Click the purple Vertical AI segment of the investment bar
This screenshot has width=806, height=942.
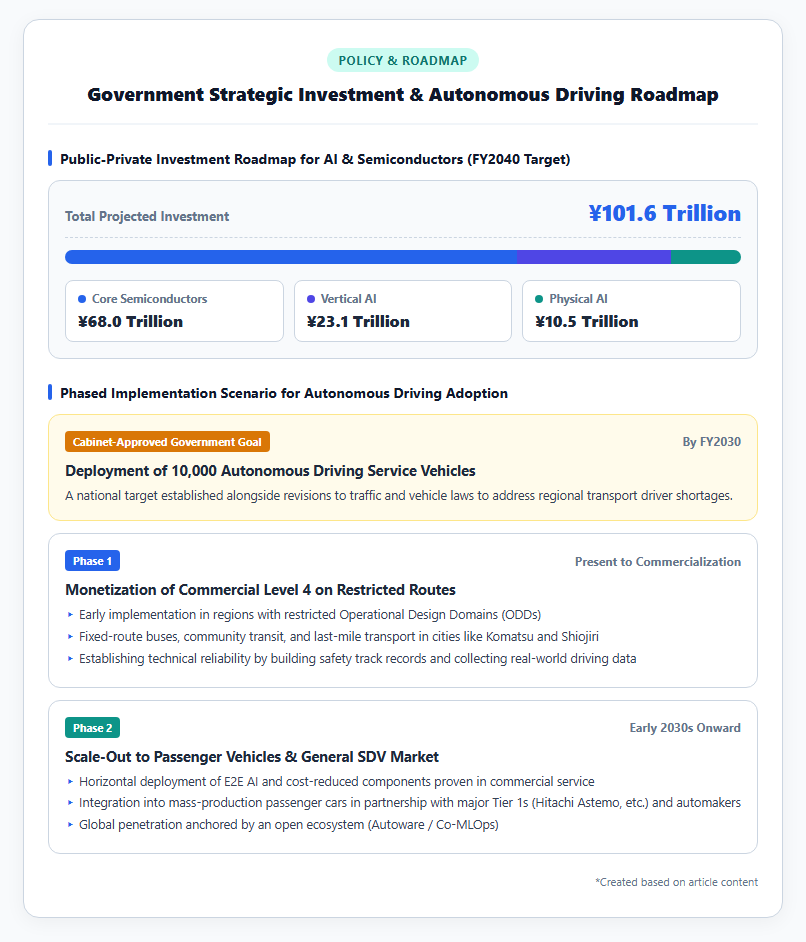594,257
